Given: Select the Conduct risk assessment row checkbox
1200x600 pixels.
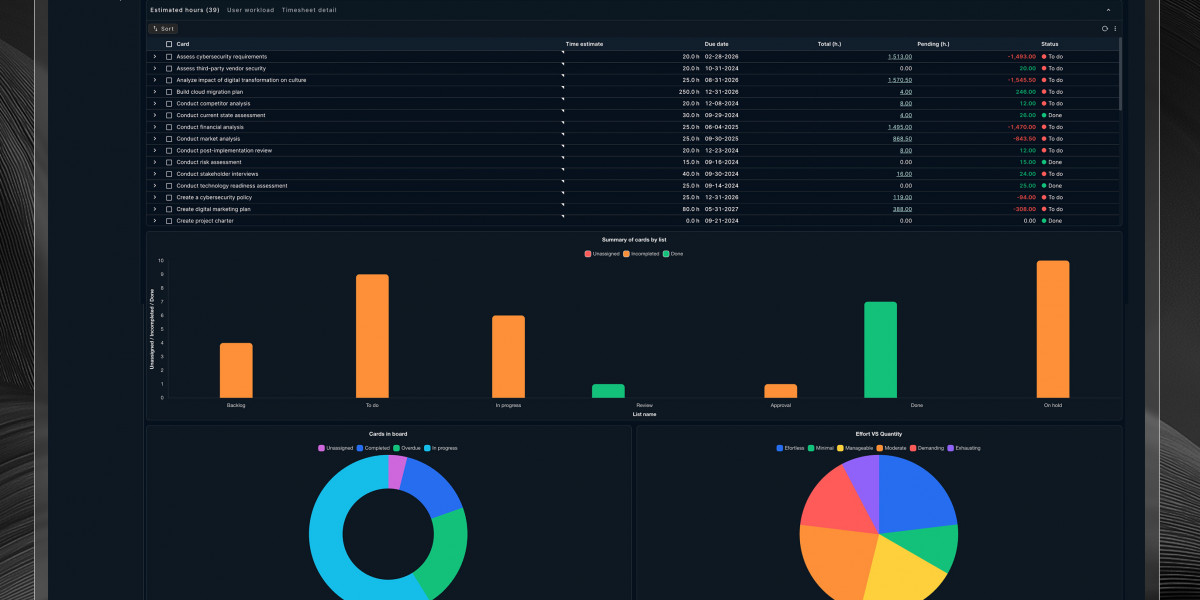Looking at the screenshot, I should click(169, 162).
